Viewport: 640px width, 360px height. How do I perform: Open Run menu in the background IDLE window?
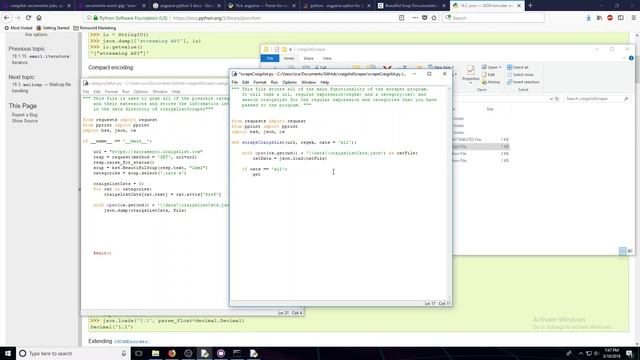pyautogui.click(x=125, y=92)
